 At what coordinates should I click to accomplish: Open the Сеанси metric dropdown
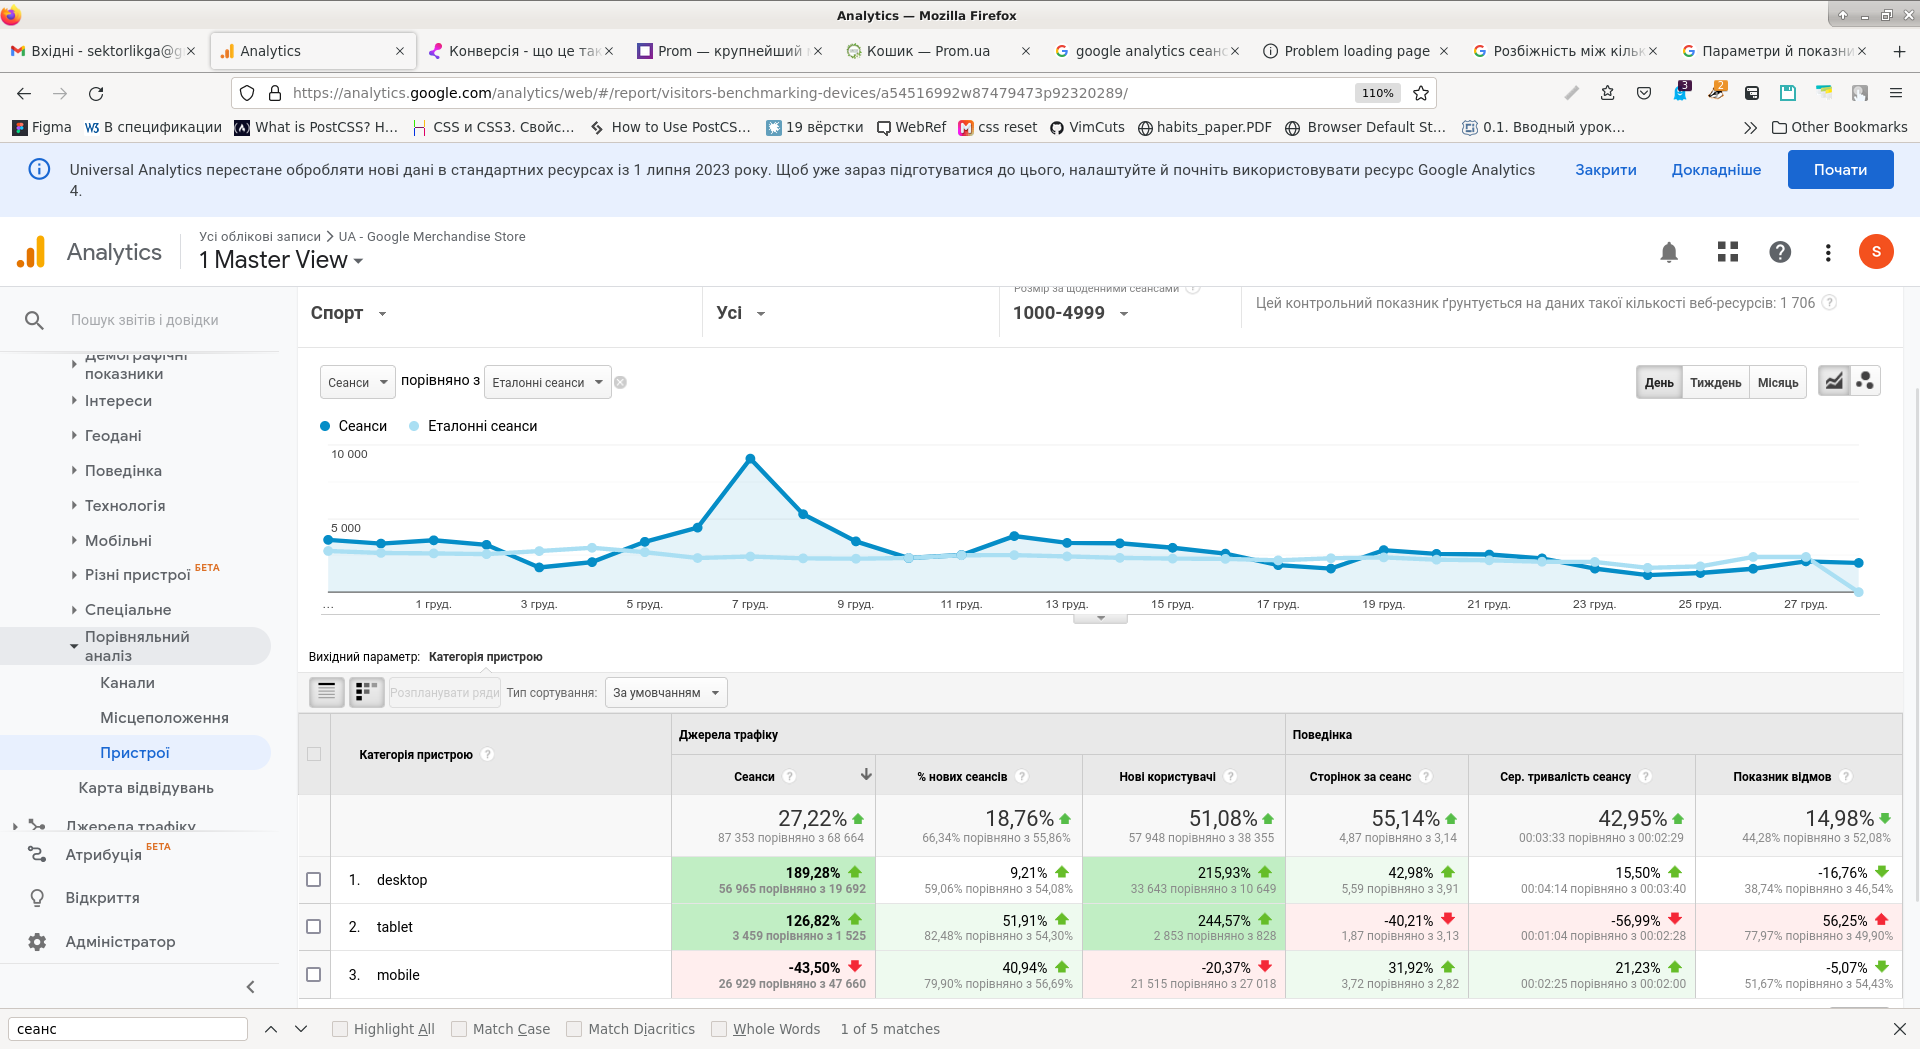click(x=357, y=383)
